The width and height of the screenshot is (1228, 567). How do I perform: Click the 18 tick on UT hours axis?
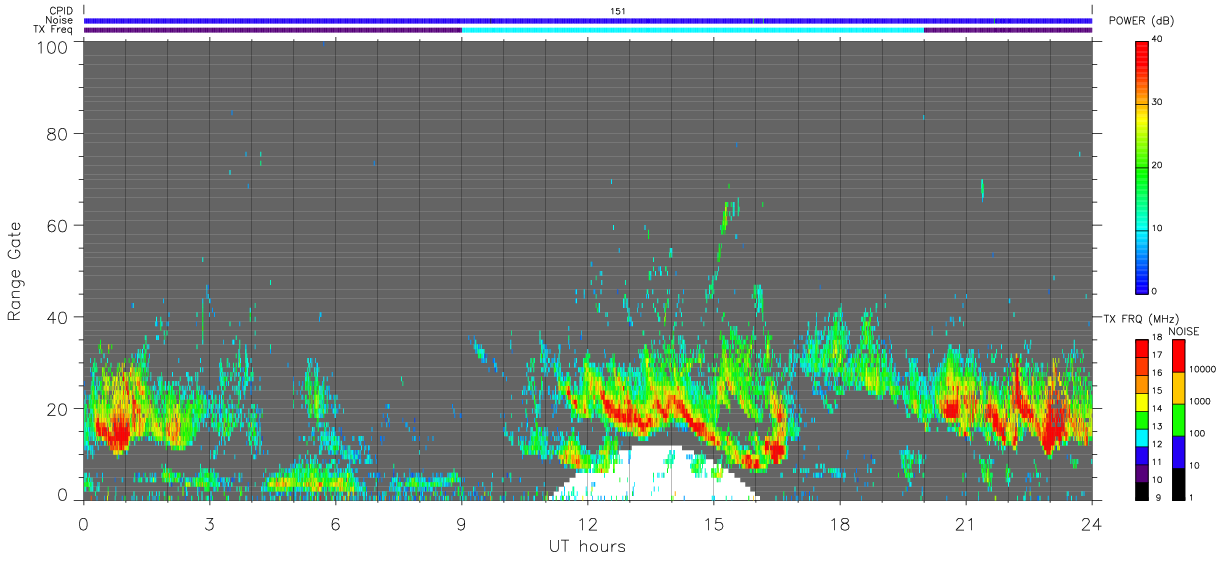point(839,524)
